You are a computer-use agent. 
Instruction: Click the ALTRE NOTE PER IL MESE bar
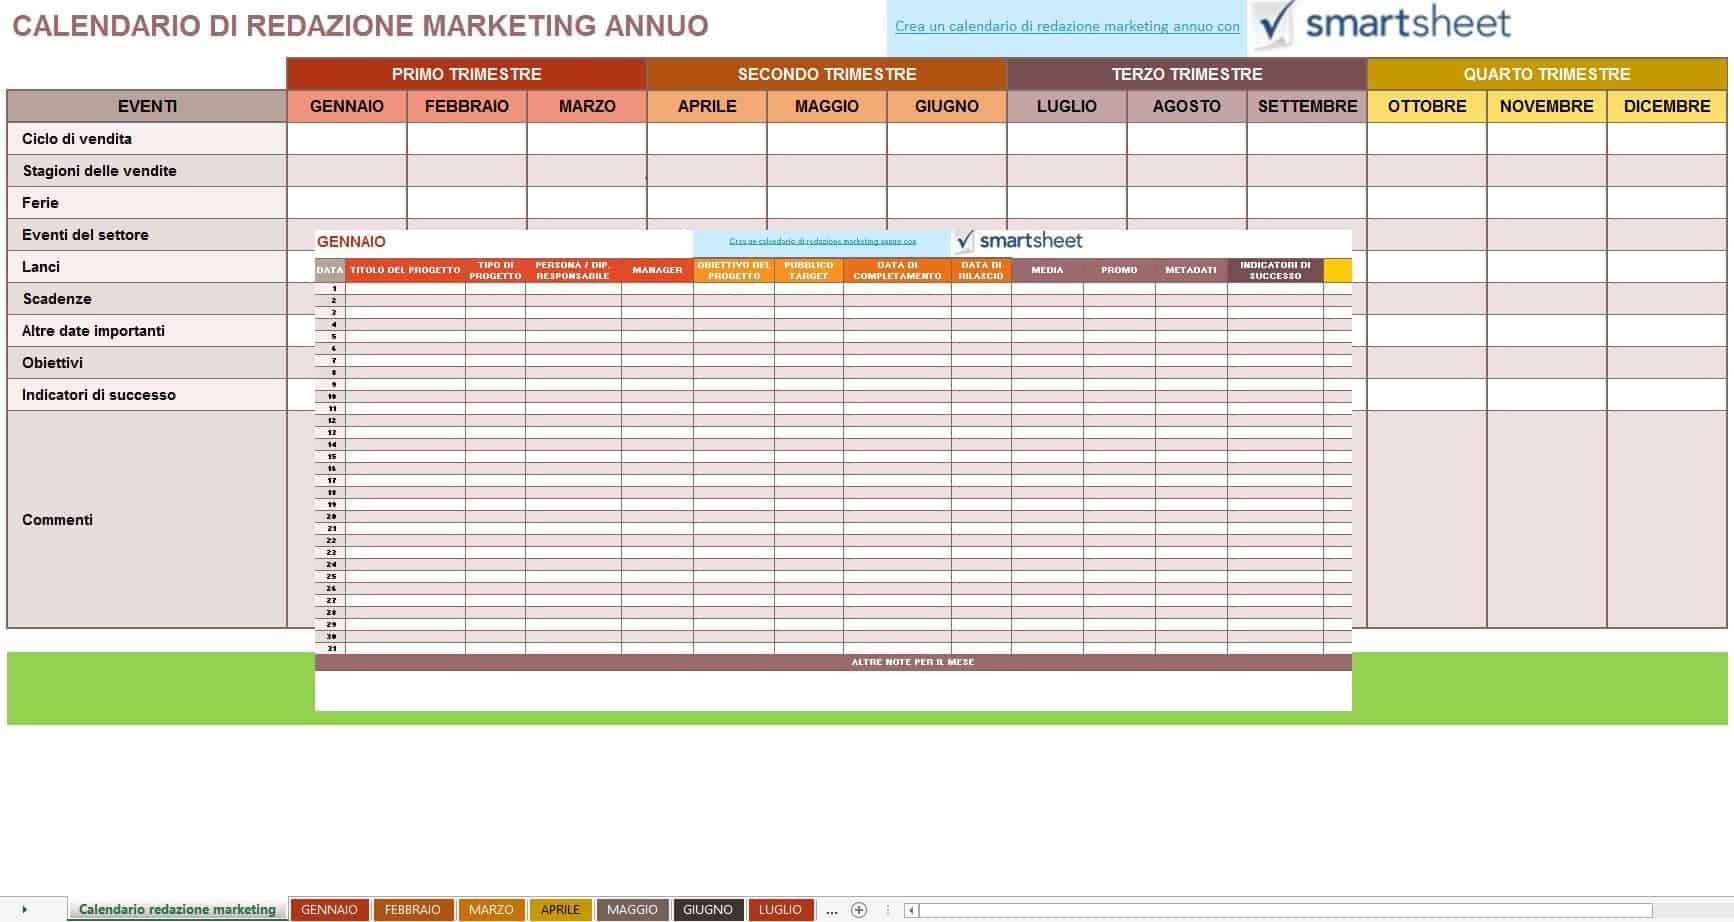pos(833,662)
